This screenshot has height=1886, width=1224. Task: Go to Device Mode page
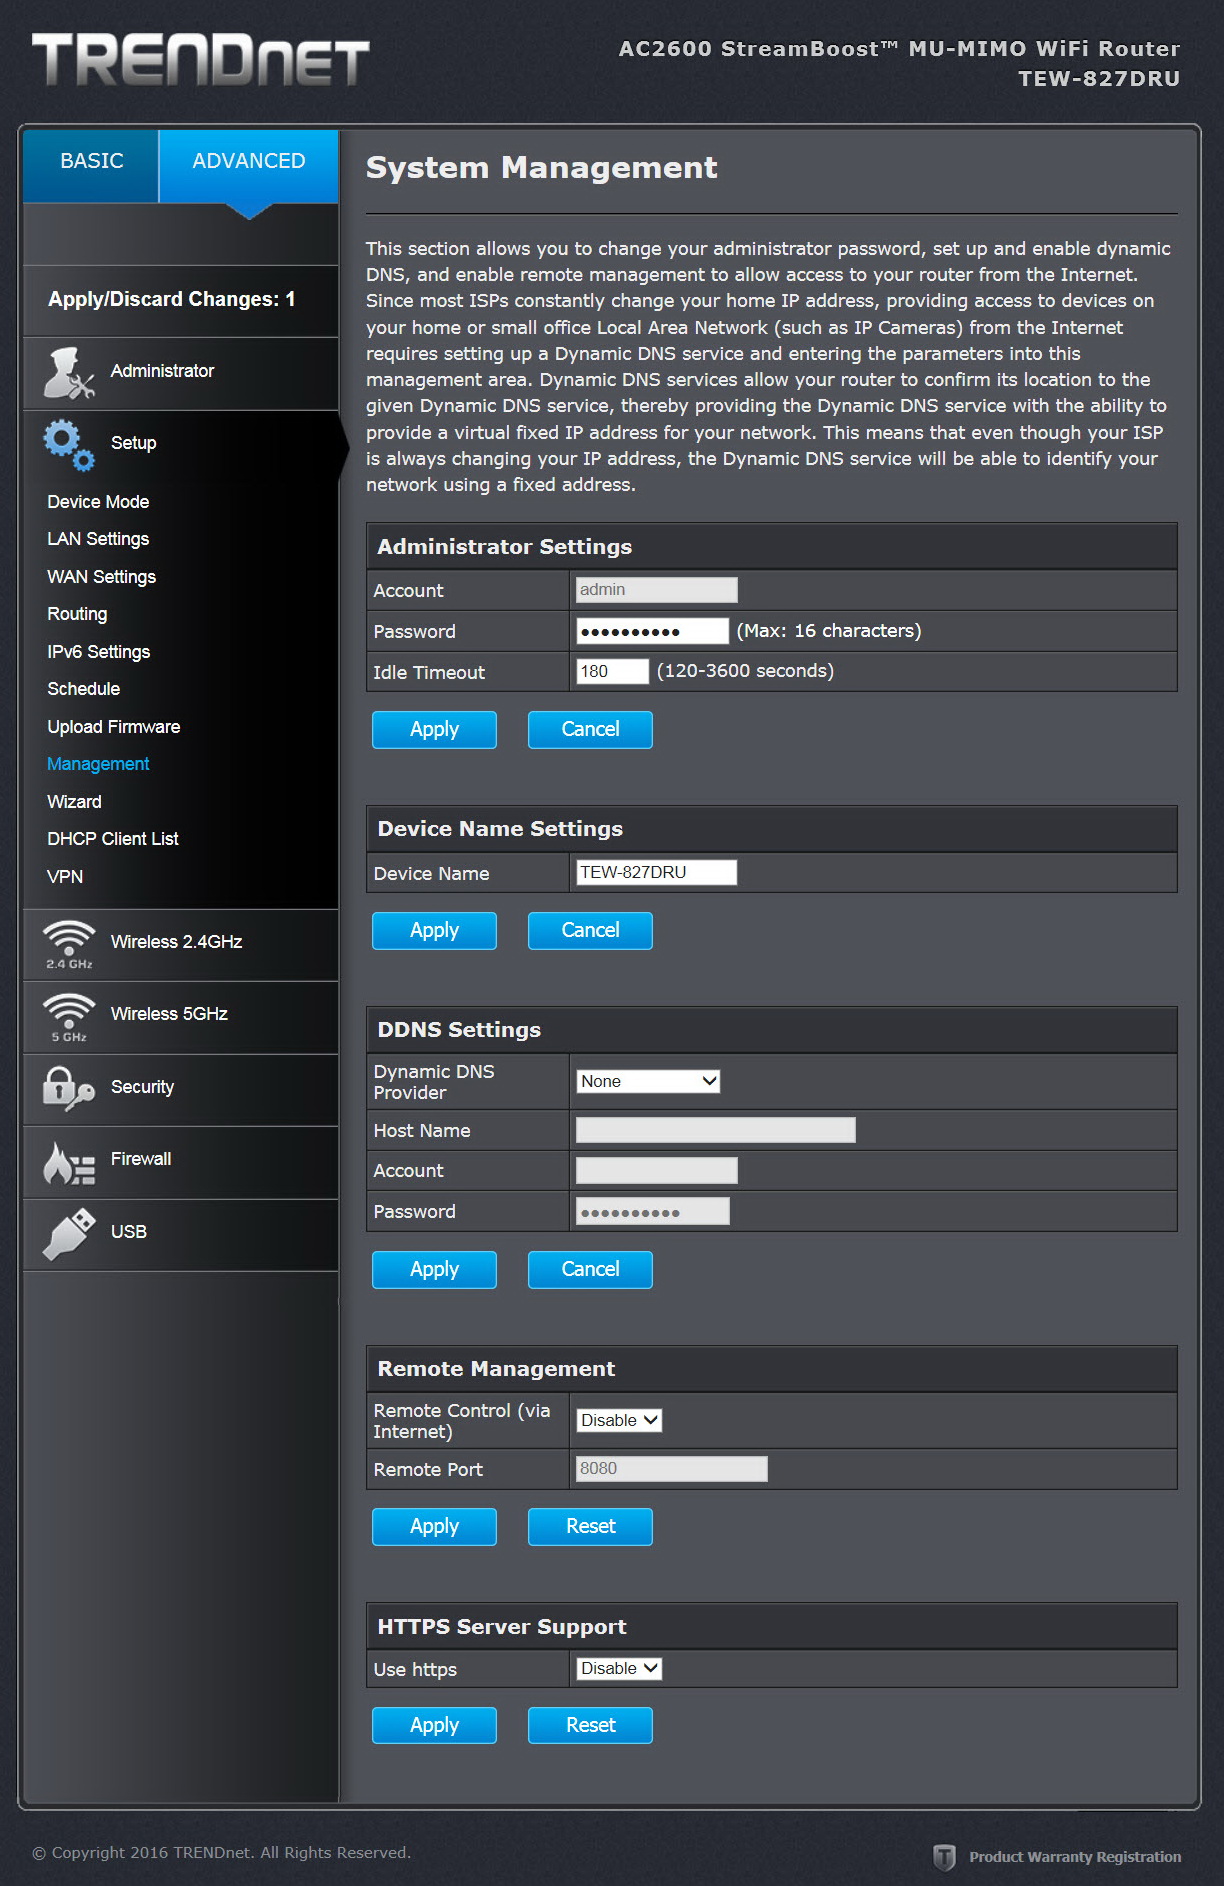(98, 502)
